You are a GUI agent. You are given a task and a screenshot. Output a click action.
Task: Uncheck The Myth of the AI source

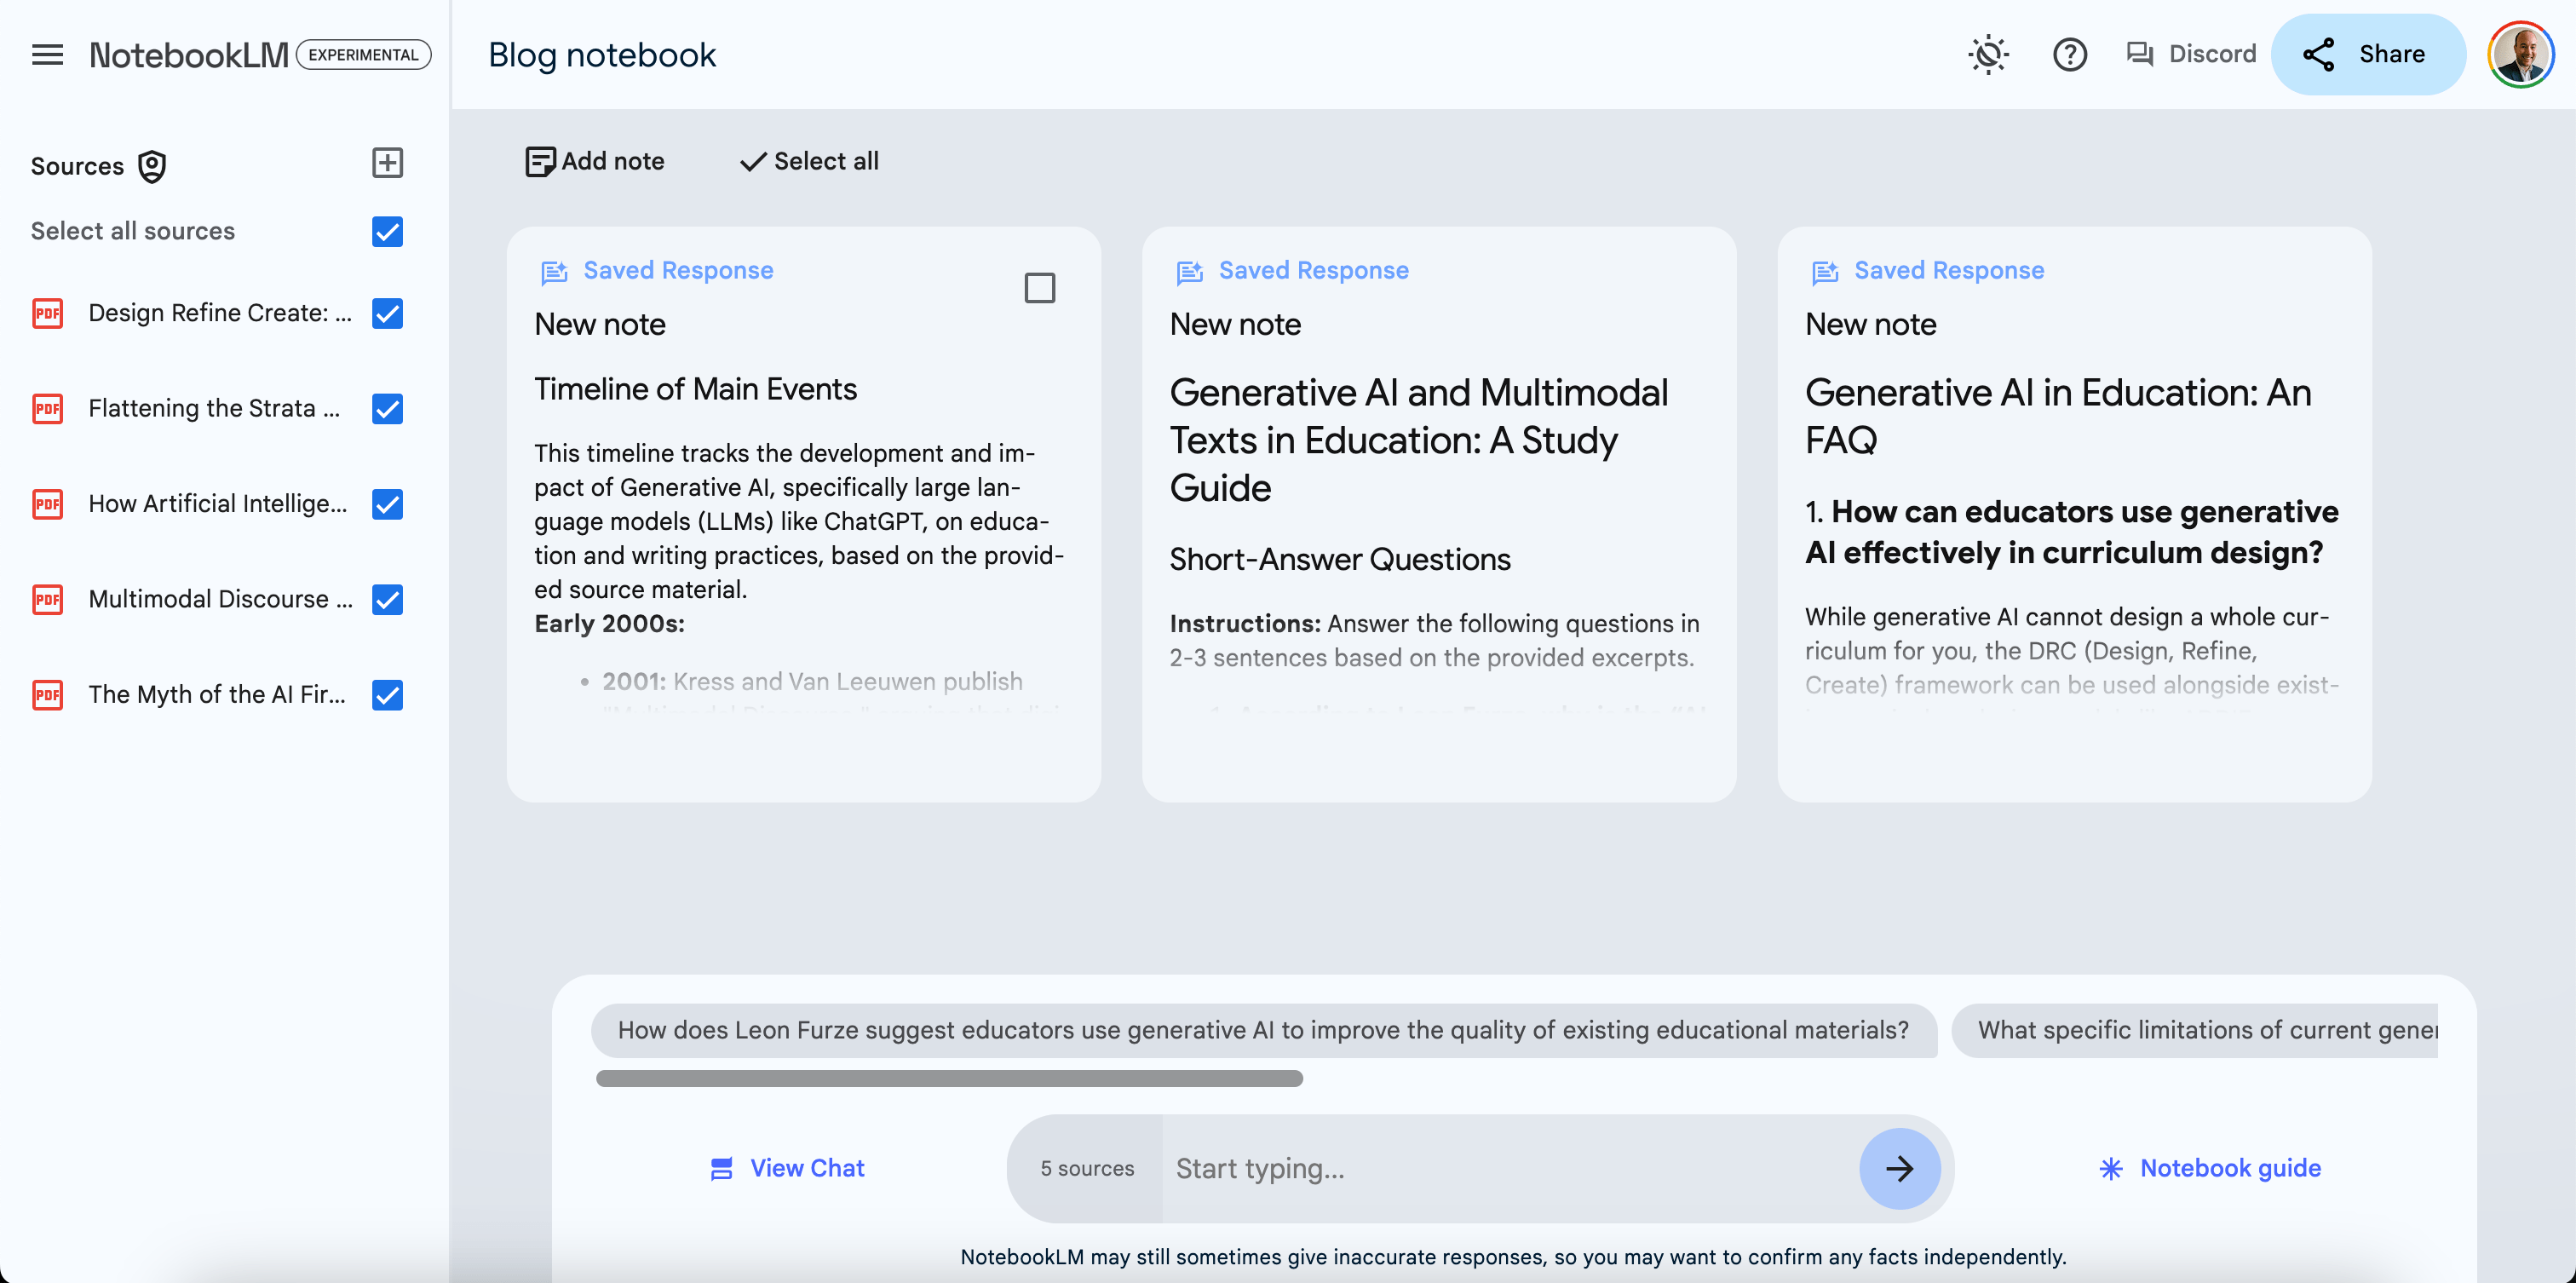point(387,695)
